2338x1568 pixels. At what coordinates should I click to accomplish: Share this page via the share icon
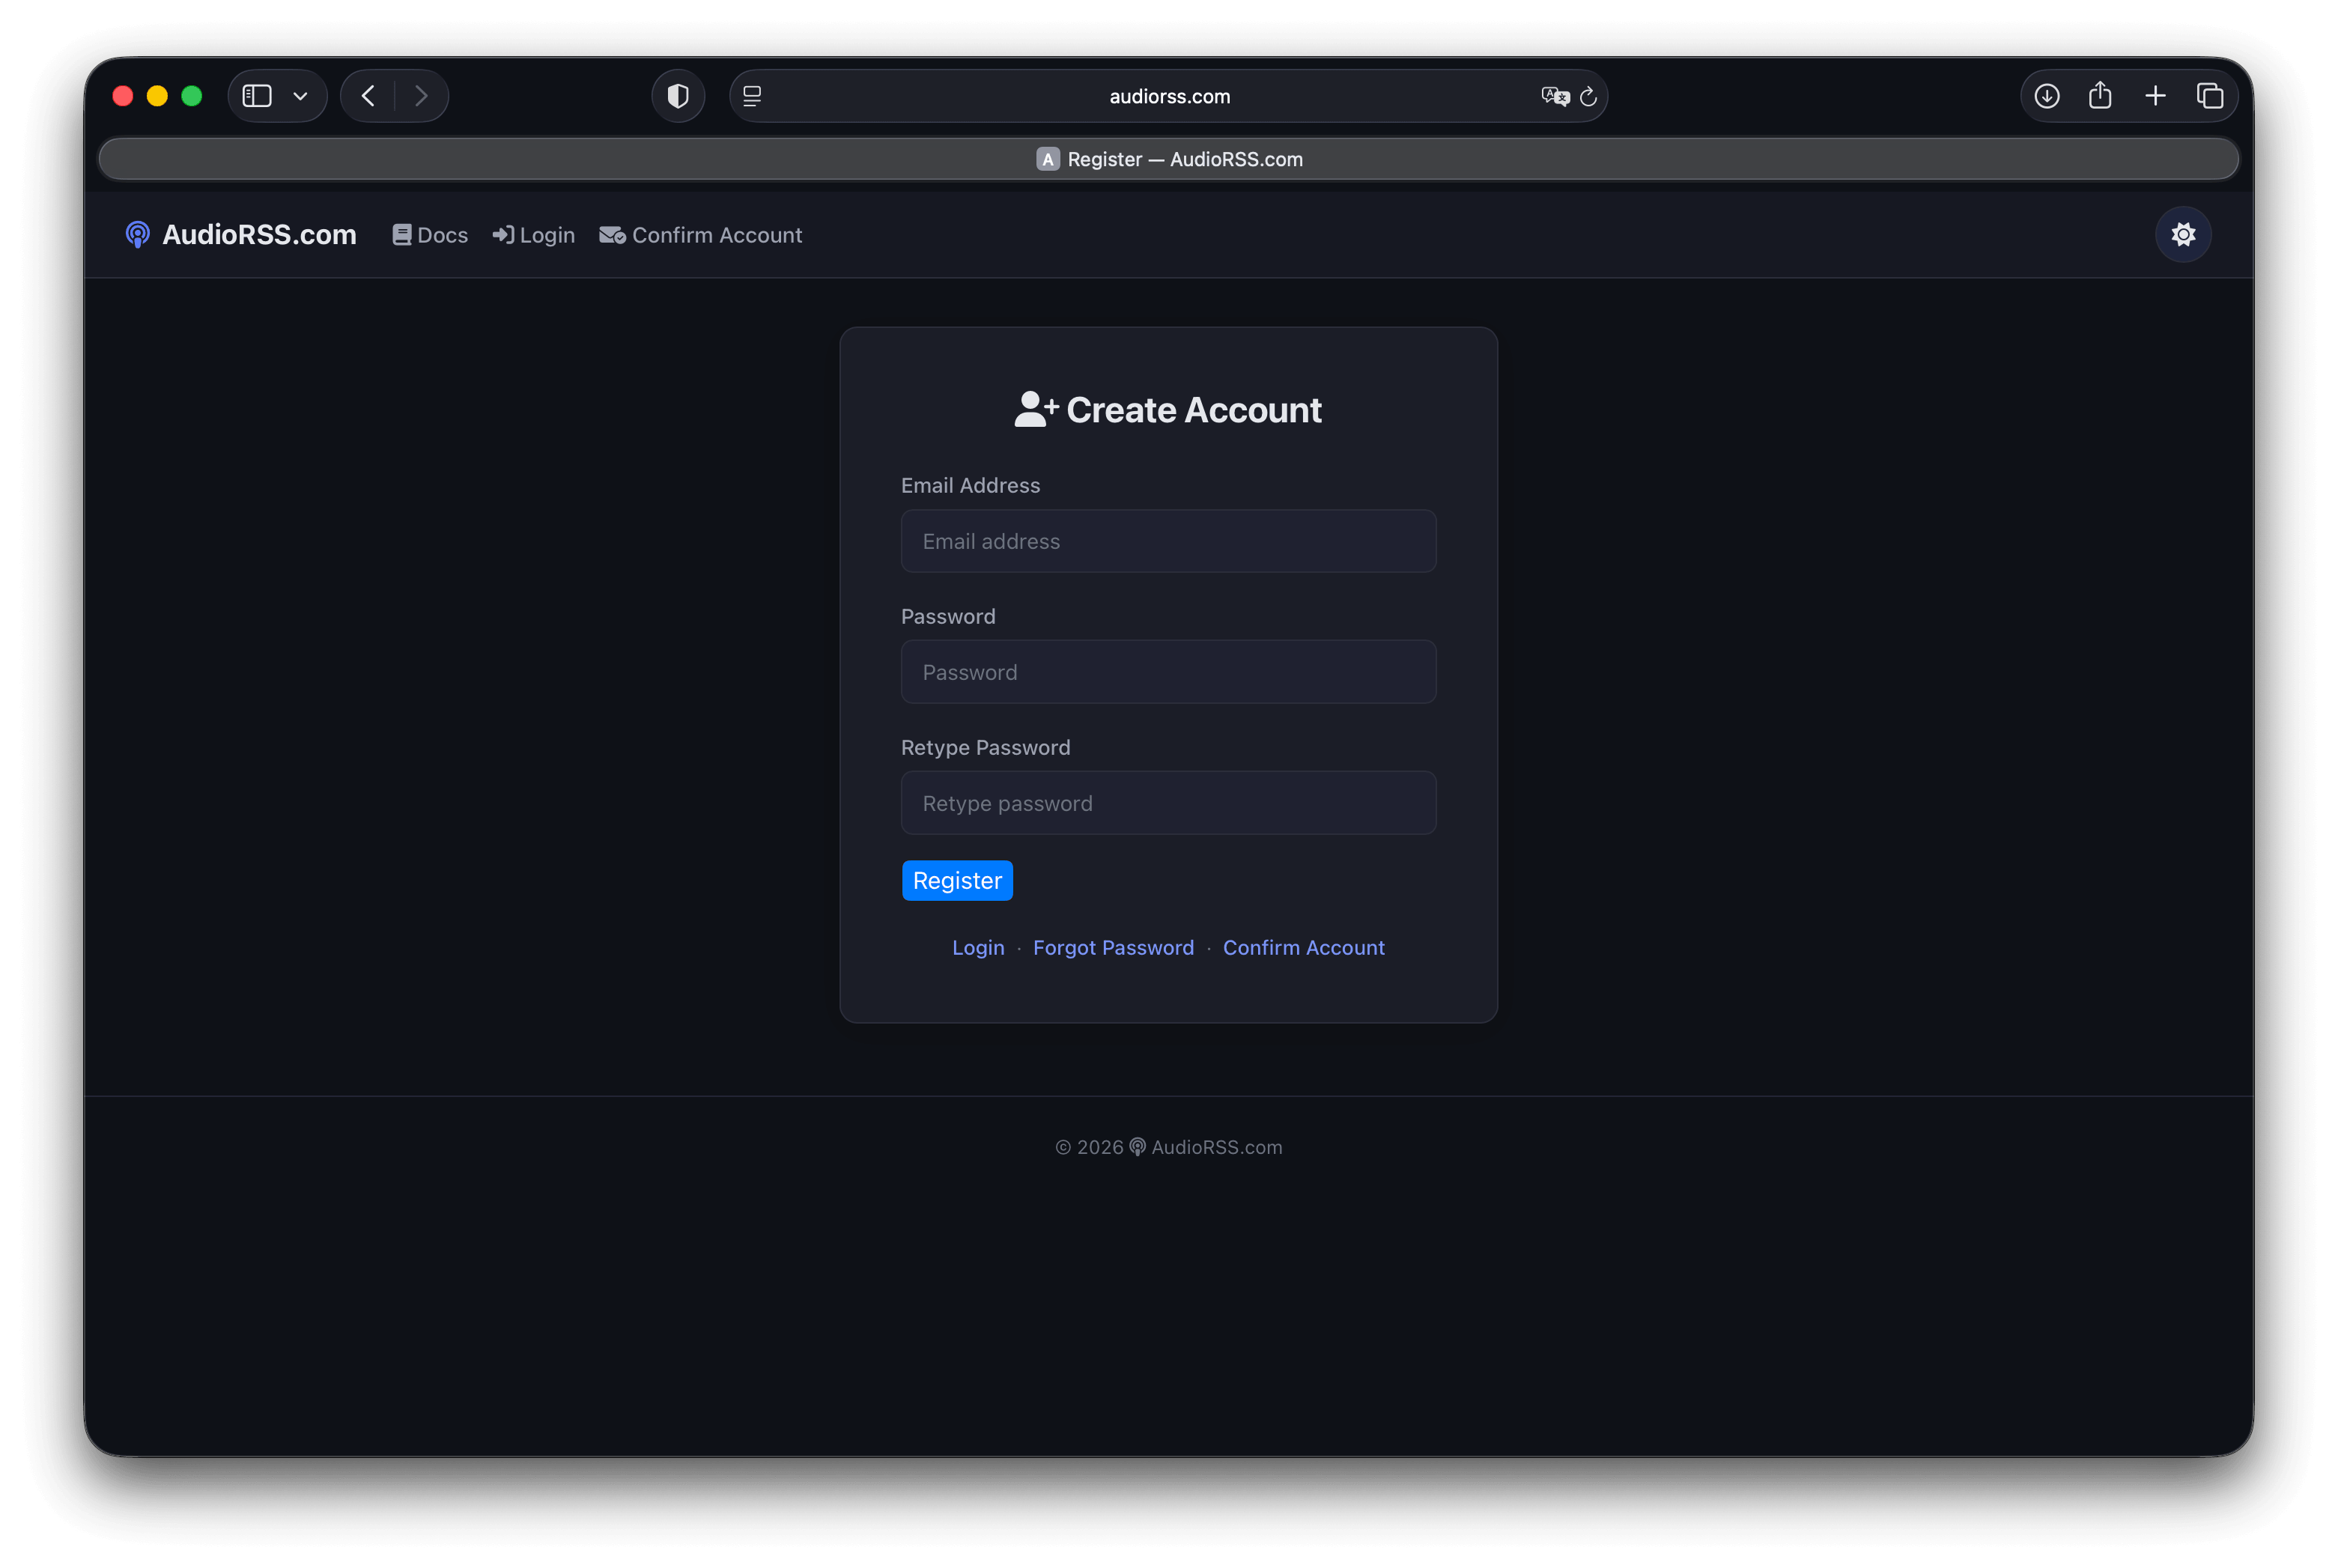(x=2101, y=95)
